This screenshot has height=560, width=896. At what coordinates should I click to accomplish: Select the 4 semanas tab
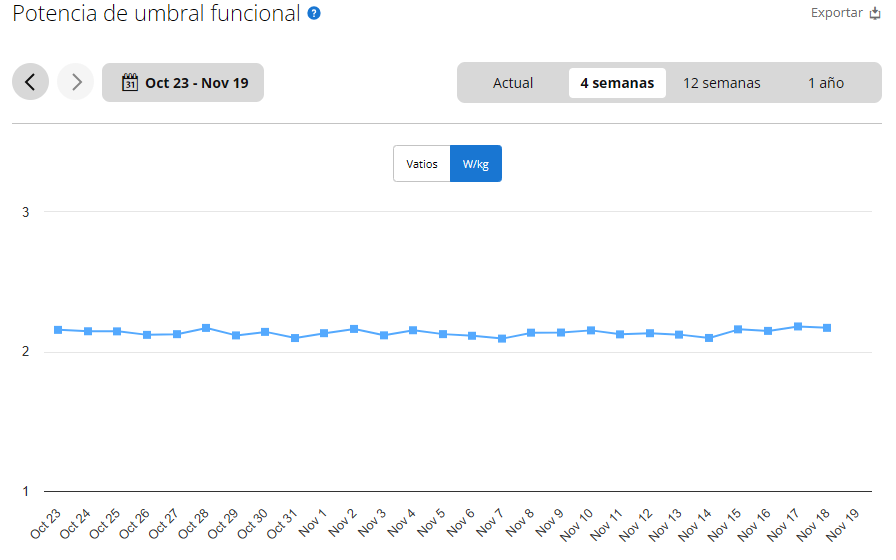coord(617,83)
